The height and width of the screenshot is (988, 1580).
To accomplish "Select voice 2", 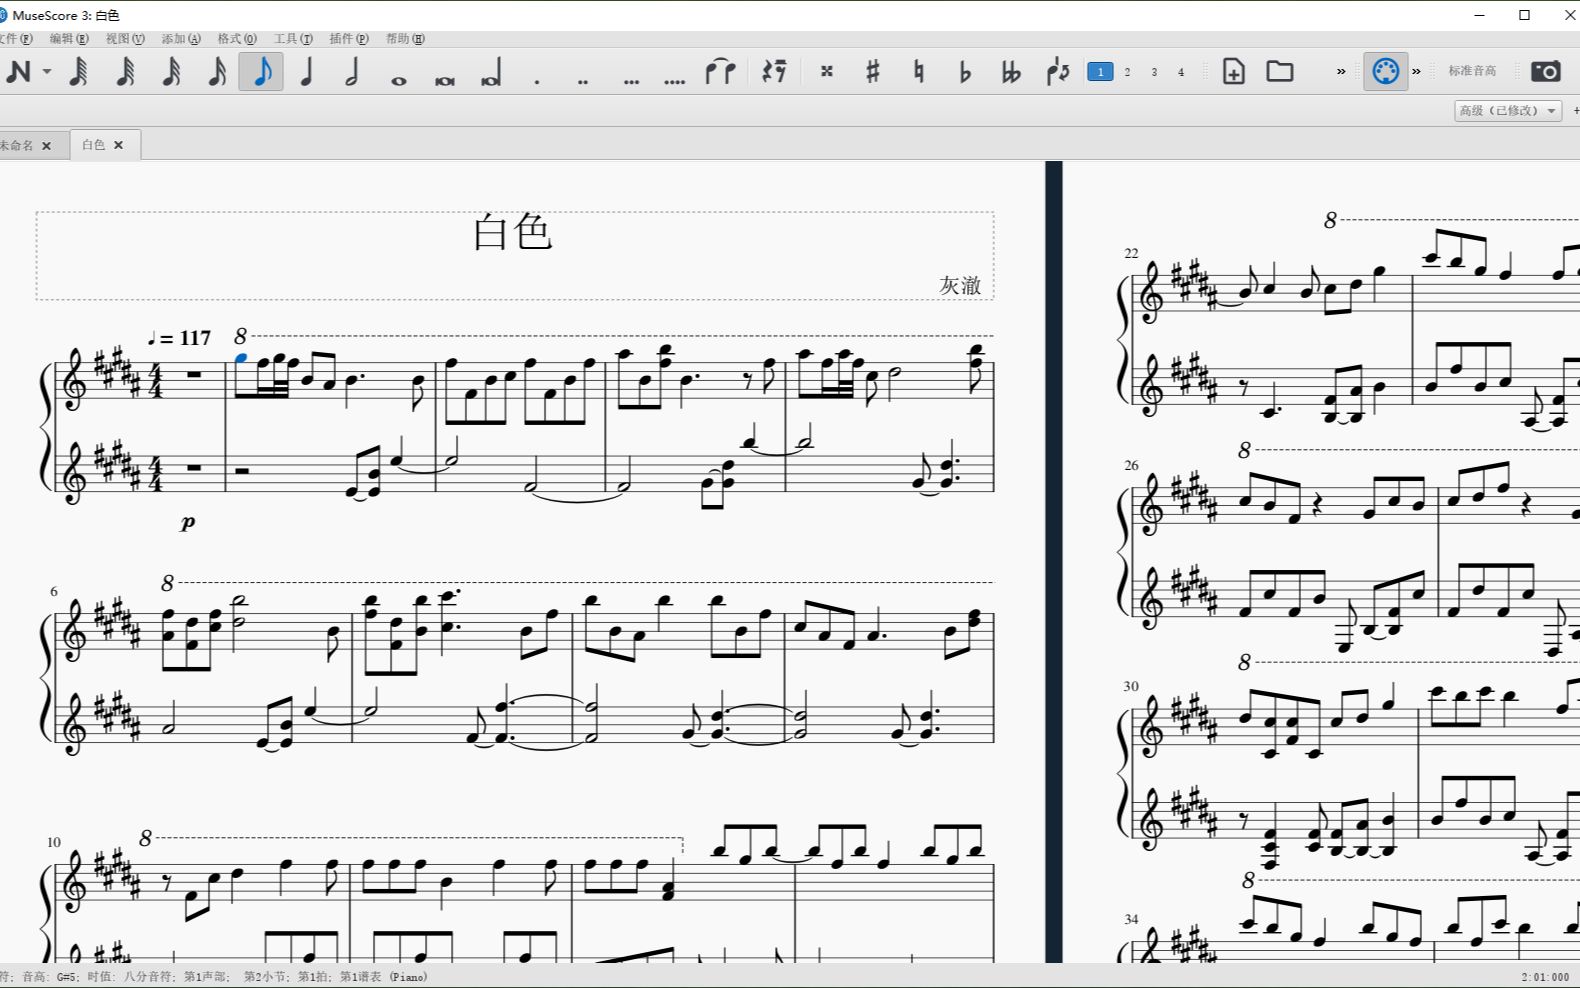I will click(x=1127, y=72).
